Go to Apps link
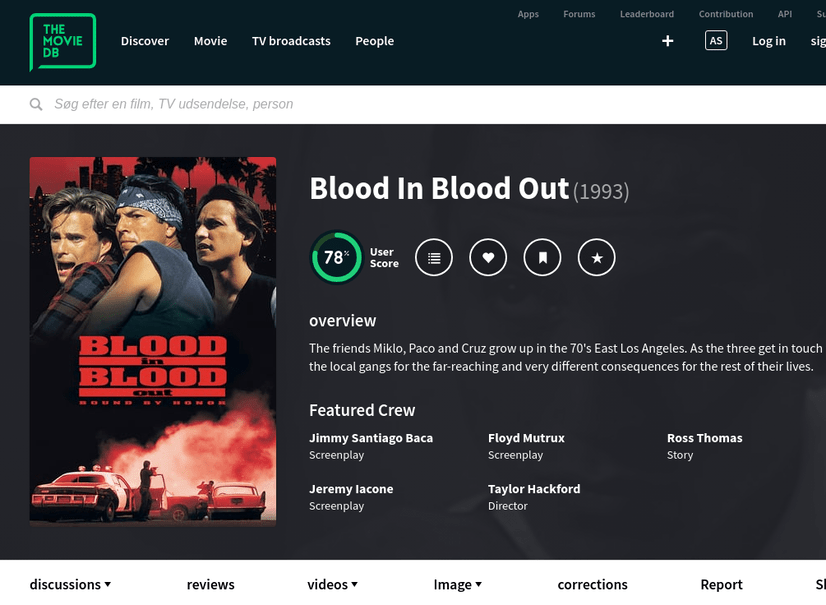This screenshot has height=605, width=826. tap(528, 14)
